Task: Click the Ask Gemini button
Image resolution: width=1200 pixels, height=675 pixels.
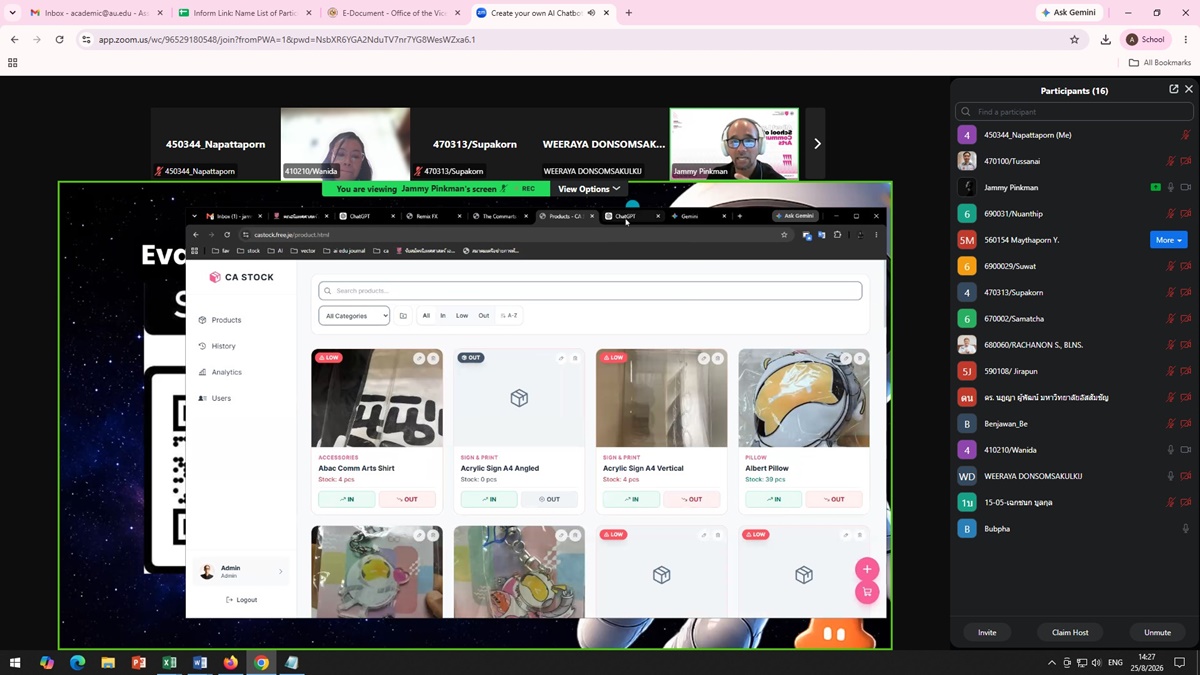Action: 1069,13
